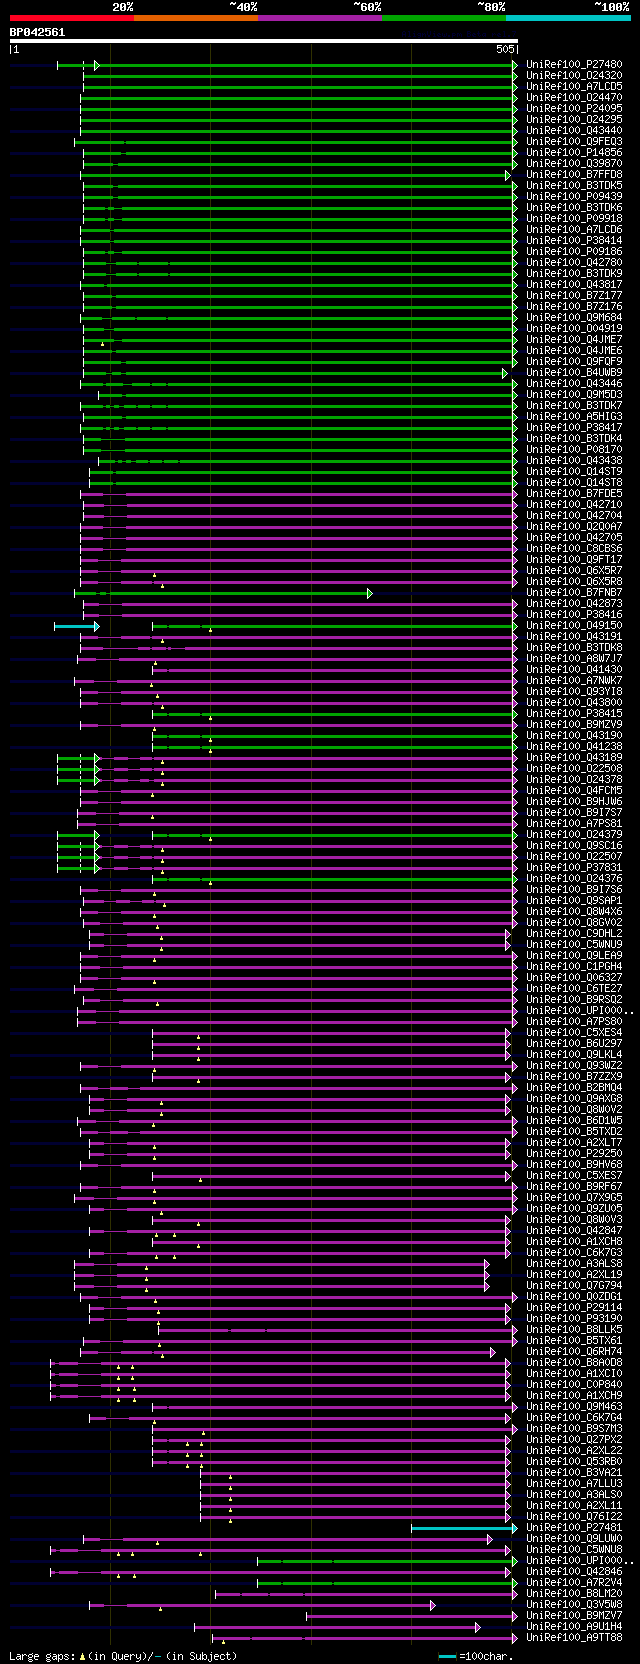Select the UniRef100_B7Z177 entry
This screenshot has height=1664, width=640.
coord(574,296)
